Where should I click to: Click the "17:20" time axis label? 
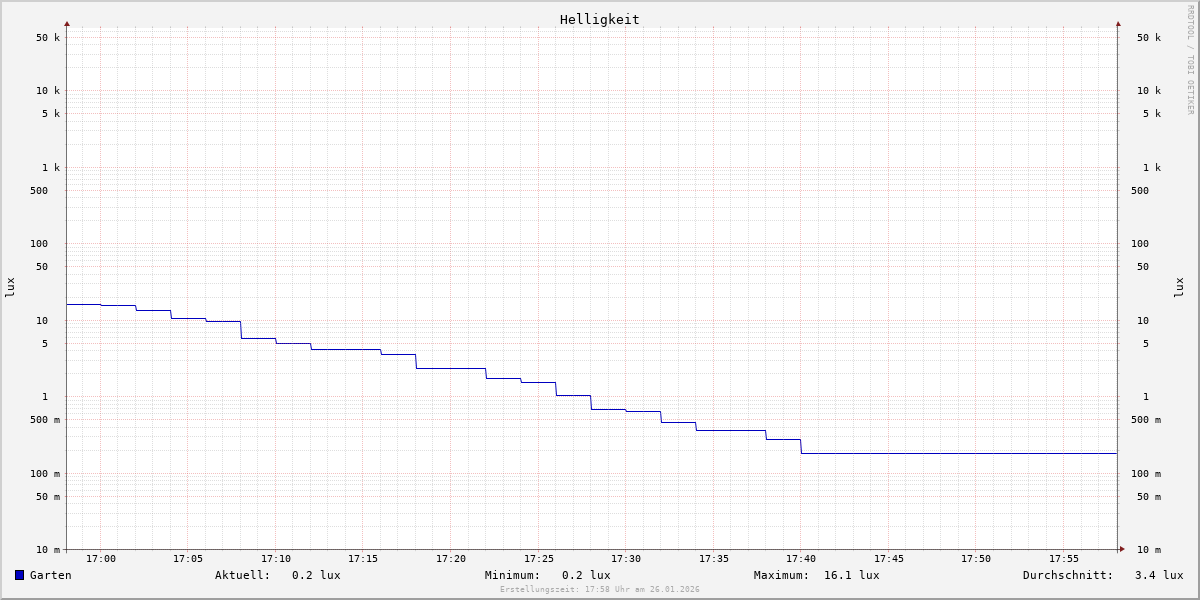451,558
